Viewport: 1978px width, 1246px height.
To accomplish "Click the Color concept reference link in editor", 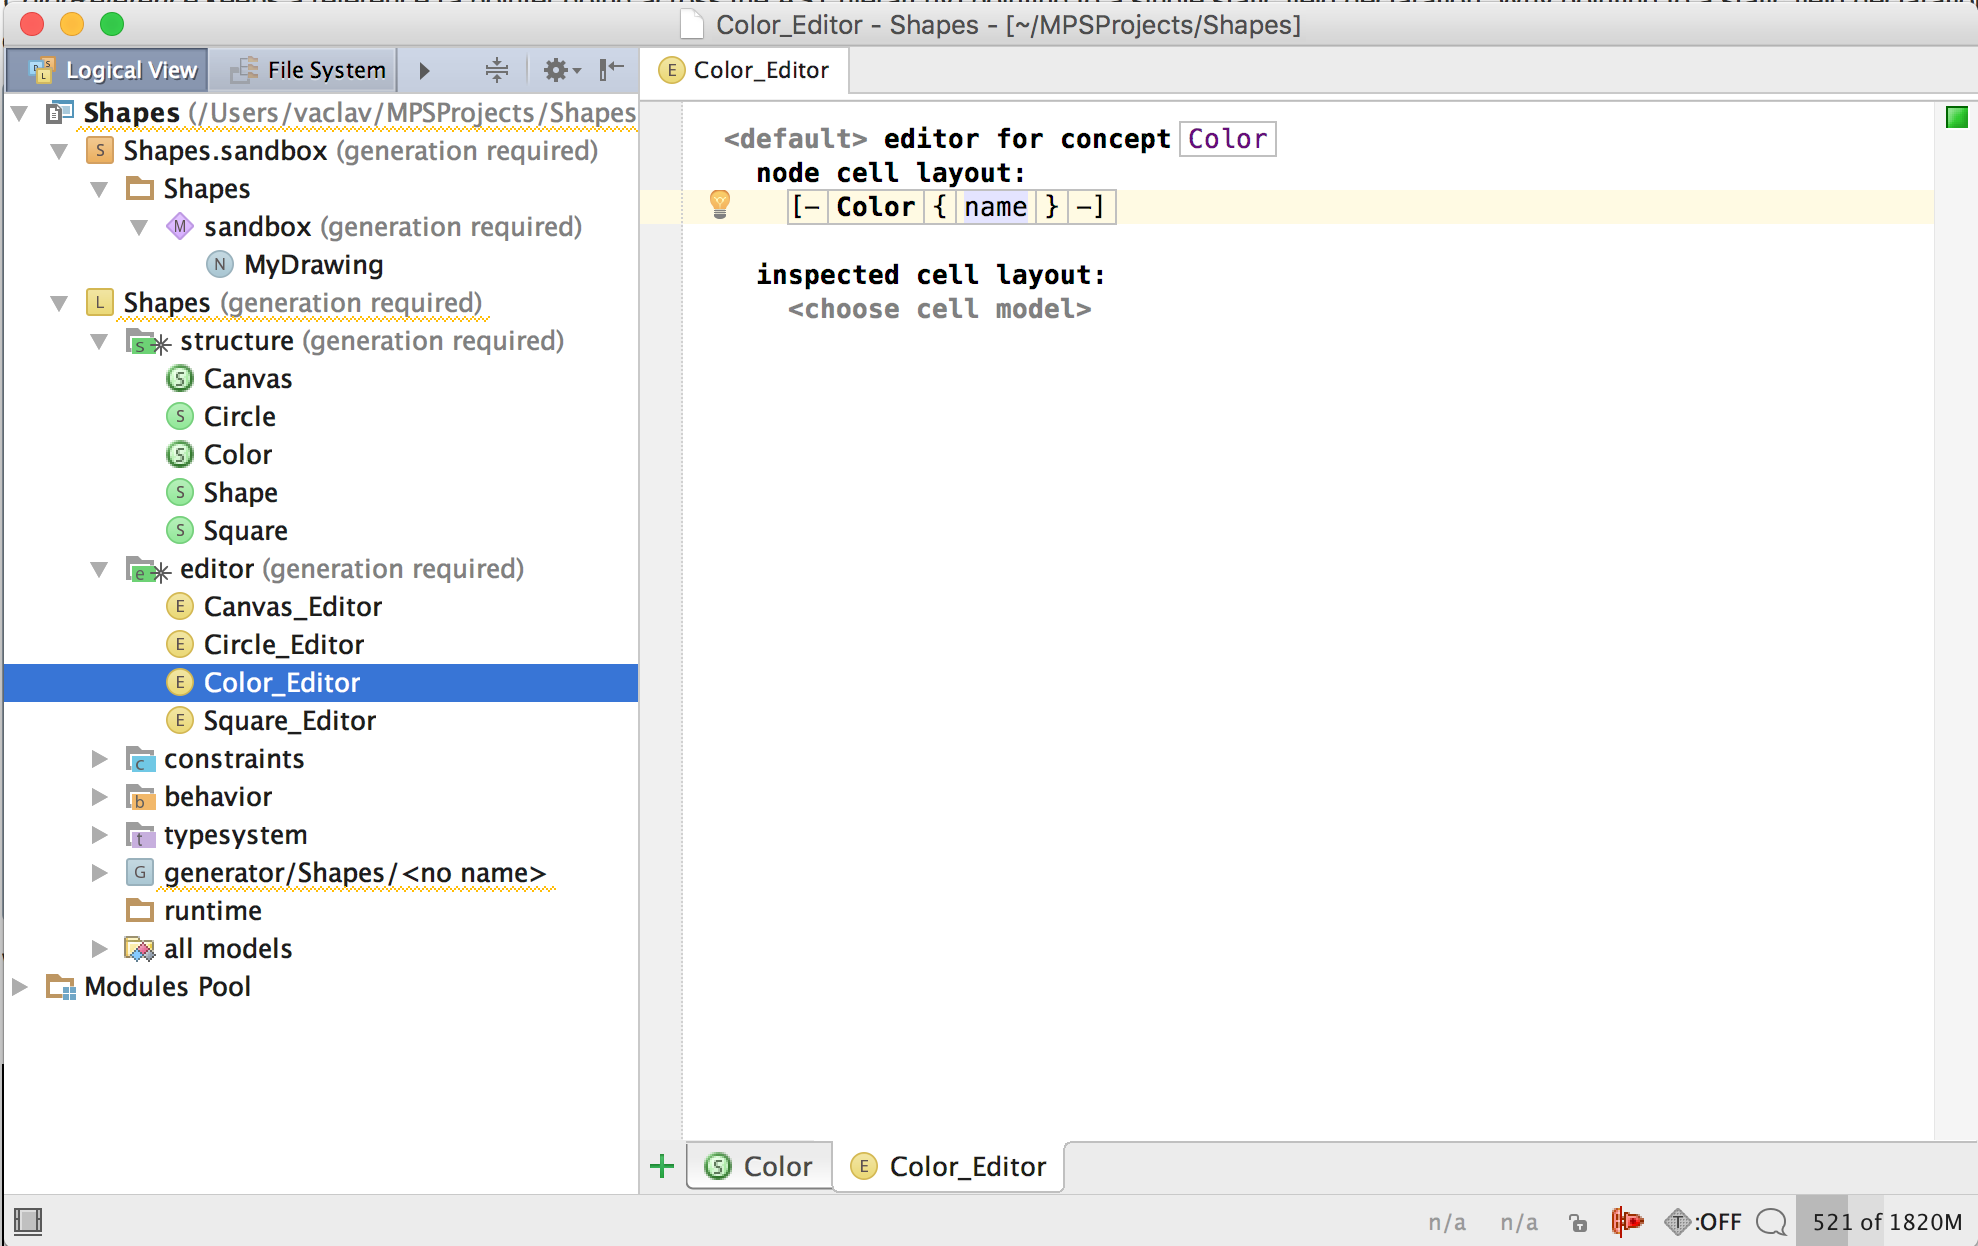I will [x=1227, y=139].
